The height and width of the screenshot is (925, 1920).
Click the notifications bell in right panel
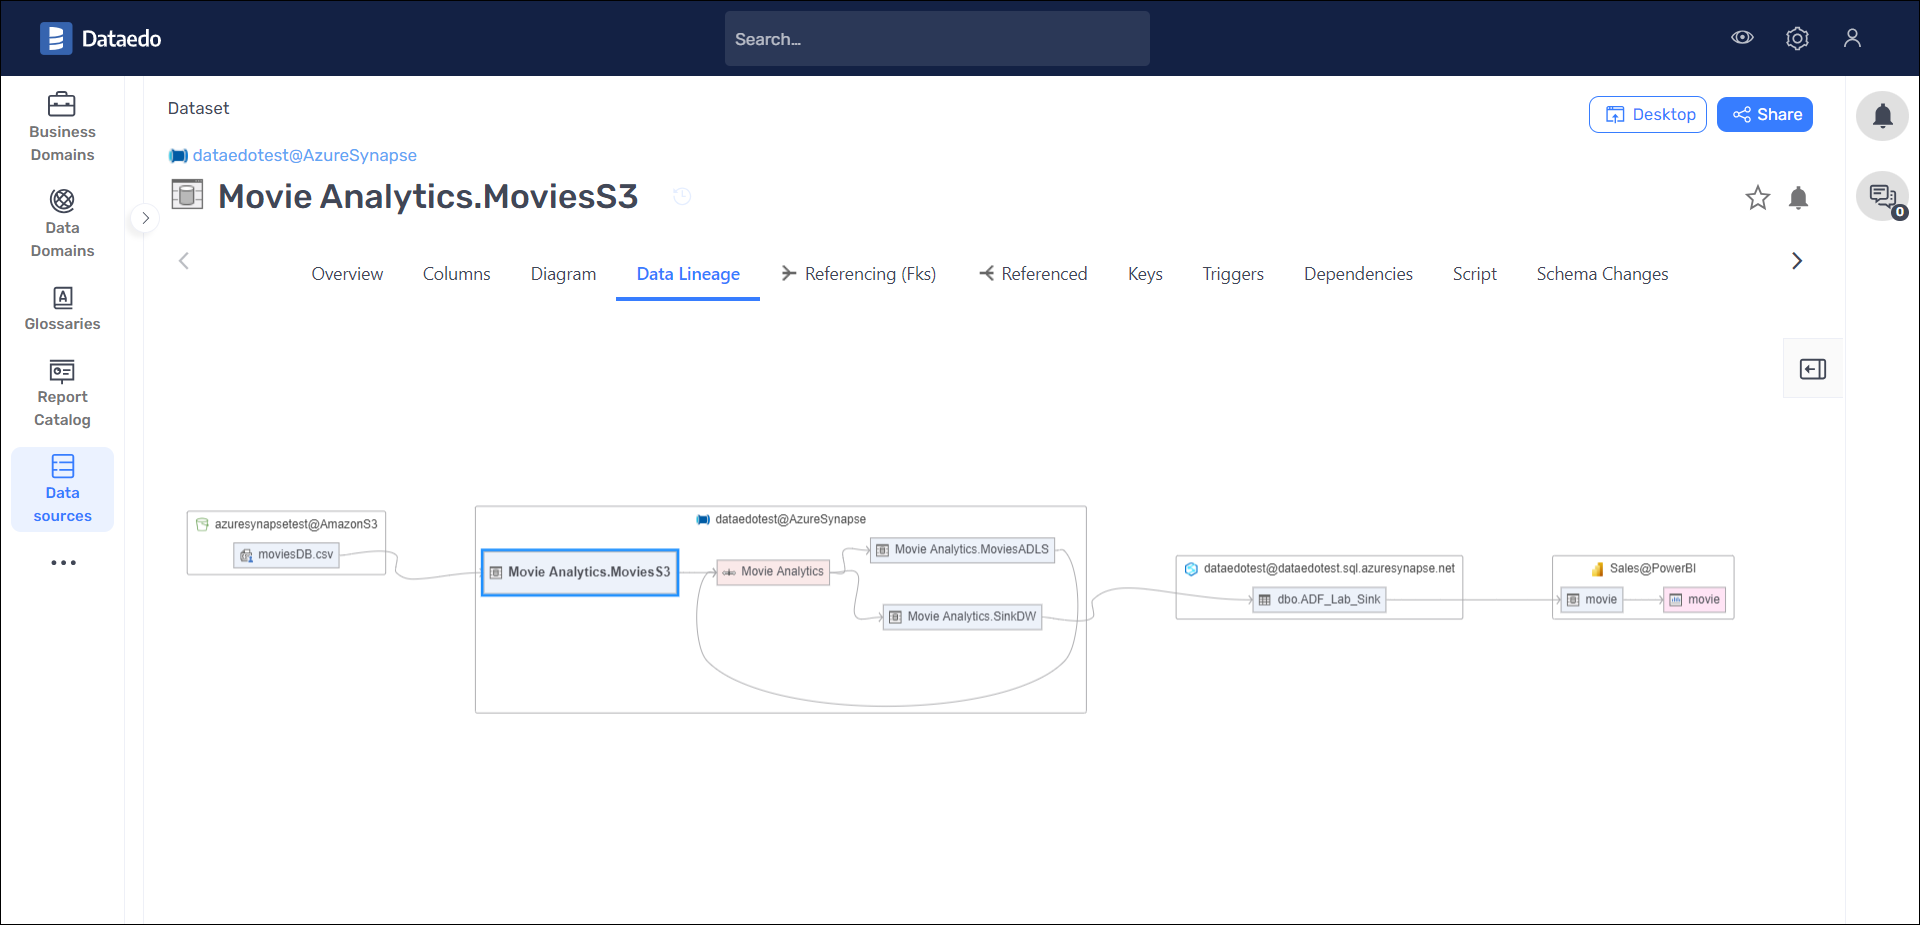[1882, 116]
